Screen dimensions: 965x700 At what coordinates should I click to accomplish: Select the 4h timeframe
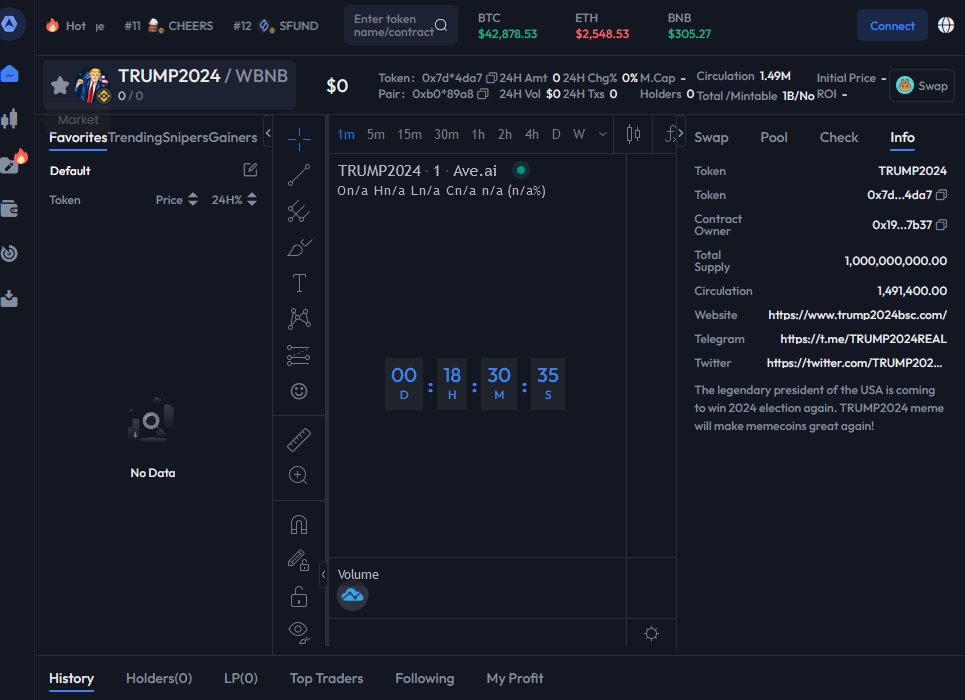[x=532, y=134]
